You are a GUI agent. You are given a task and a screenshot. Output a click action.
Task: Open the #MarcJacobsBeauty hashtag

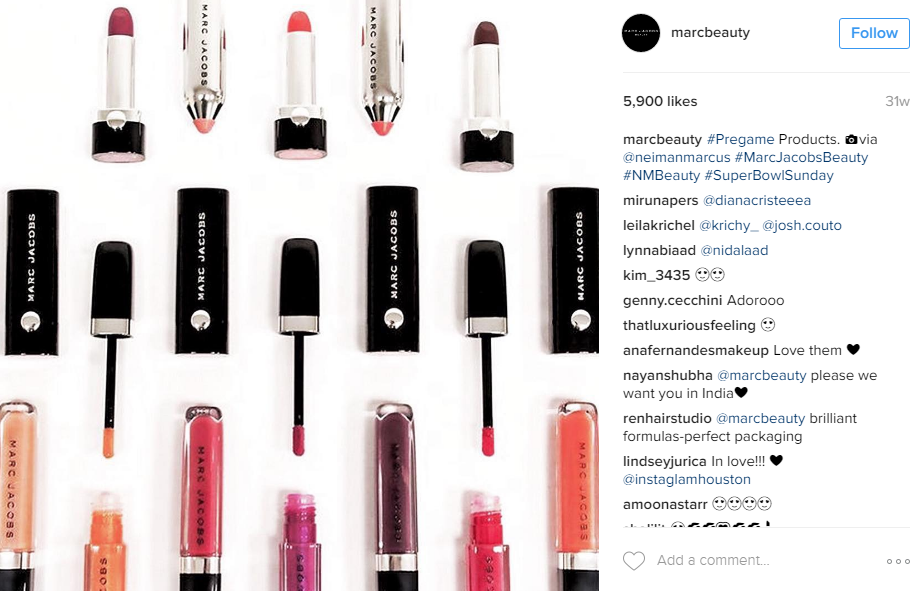click(802, 158)
